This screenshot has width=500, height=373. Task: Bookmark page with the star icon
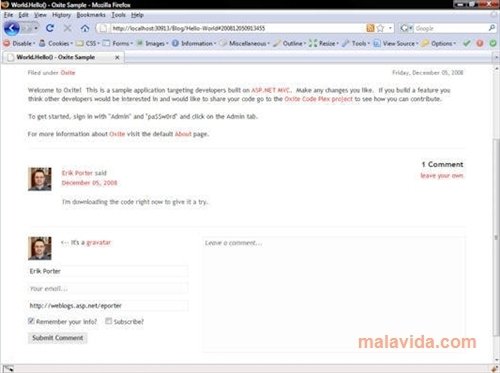point(380,28)
